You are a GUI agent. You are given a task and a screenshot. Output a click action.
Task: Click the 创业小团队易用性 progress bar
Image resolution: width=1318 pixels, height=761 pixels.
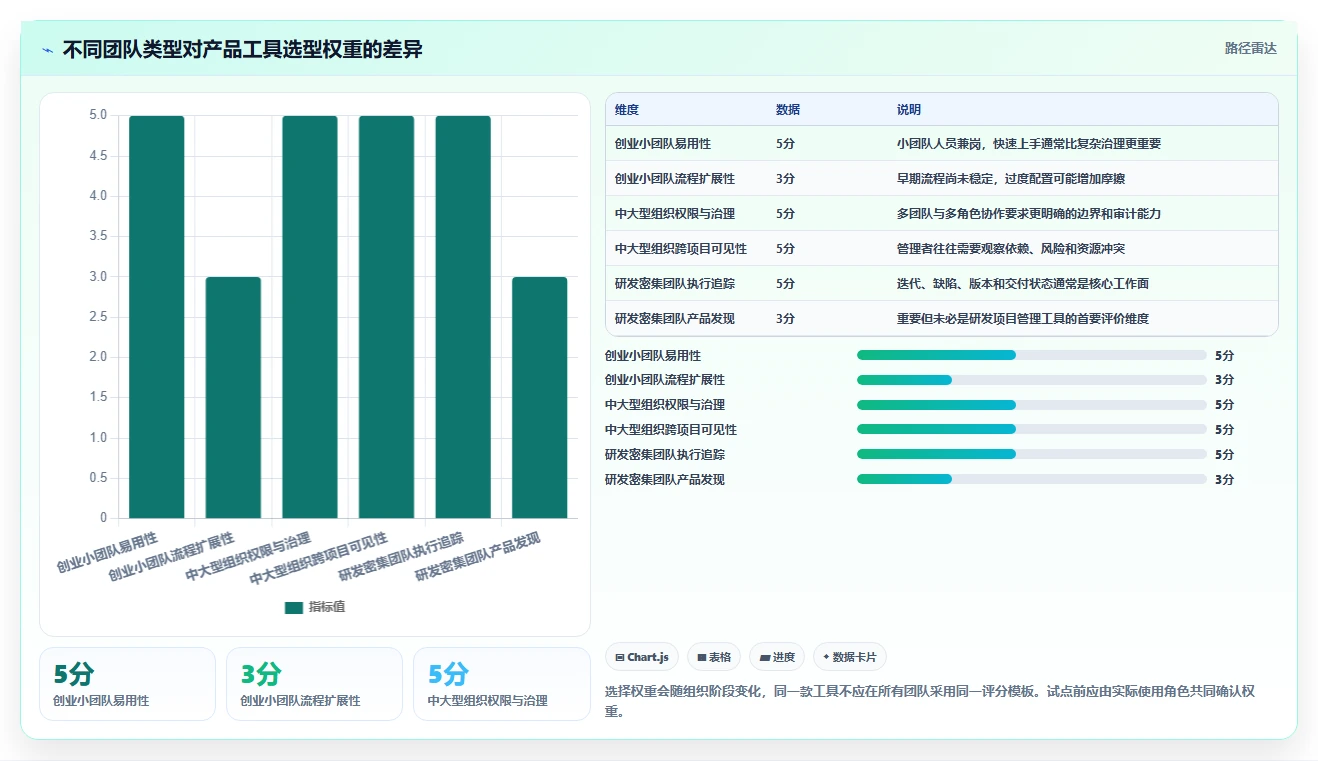(1032, 355)
